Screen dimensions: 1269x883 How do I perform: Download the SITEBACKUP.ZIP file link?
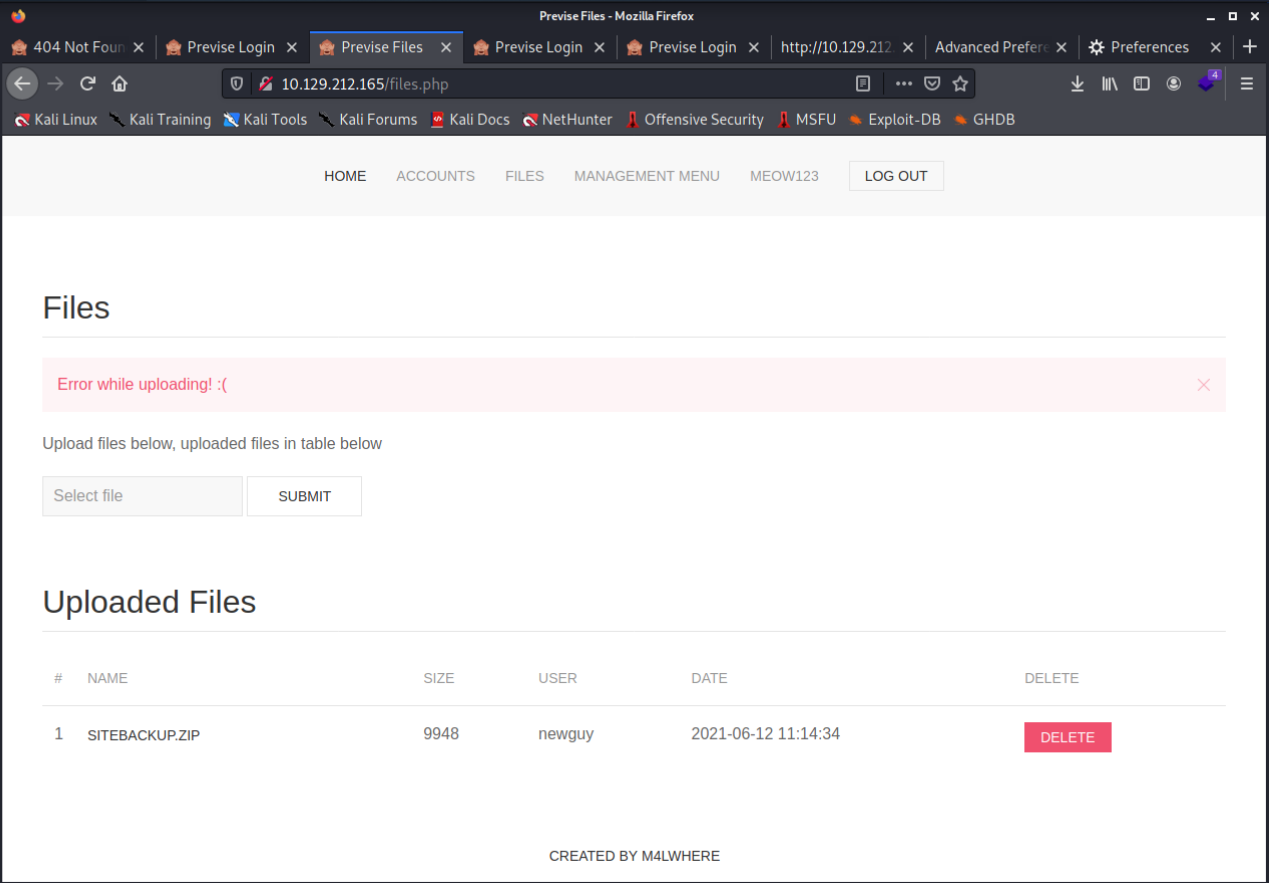143,735
